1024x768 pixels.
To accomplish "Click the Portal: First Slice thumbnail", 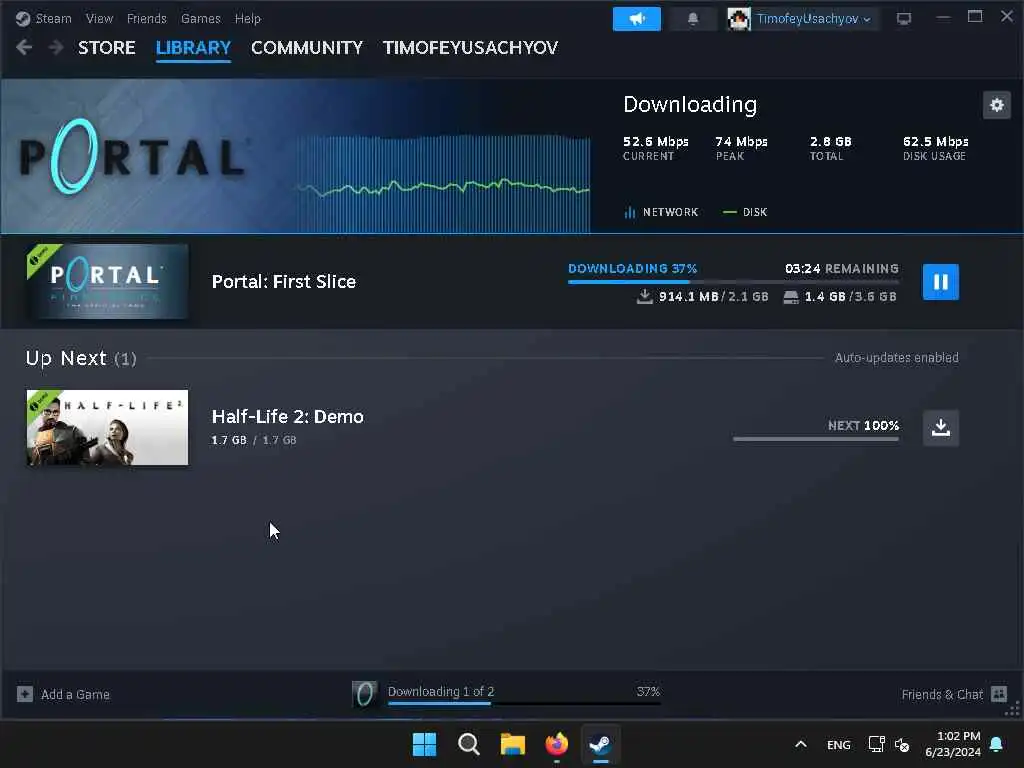I will click(107, 281).
